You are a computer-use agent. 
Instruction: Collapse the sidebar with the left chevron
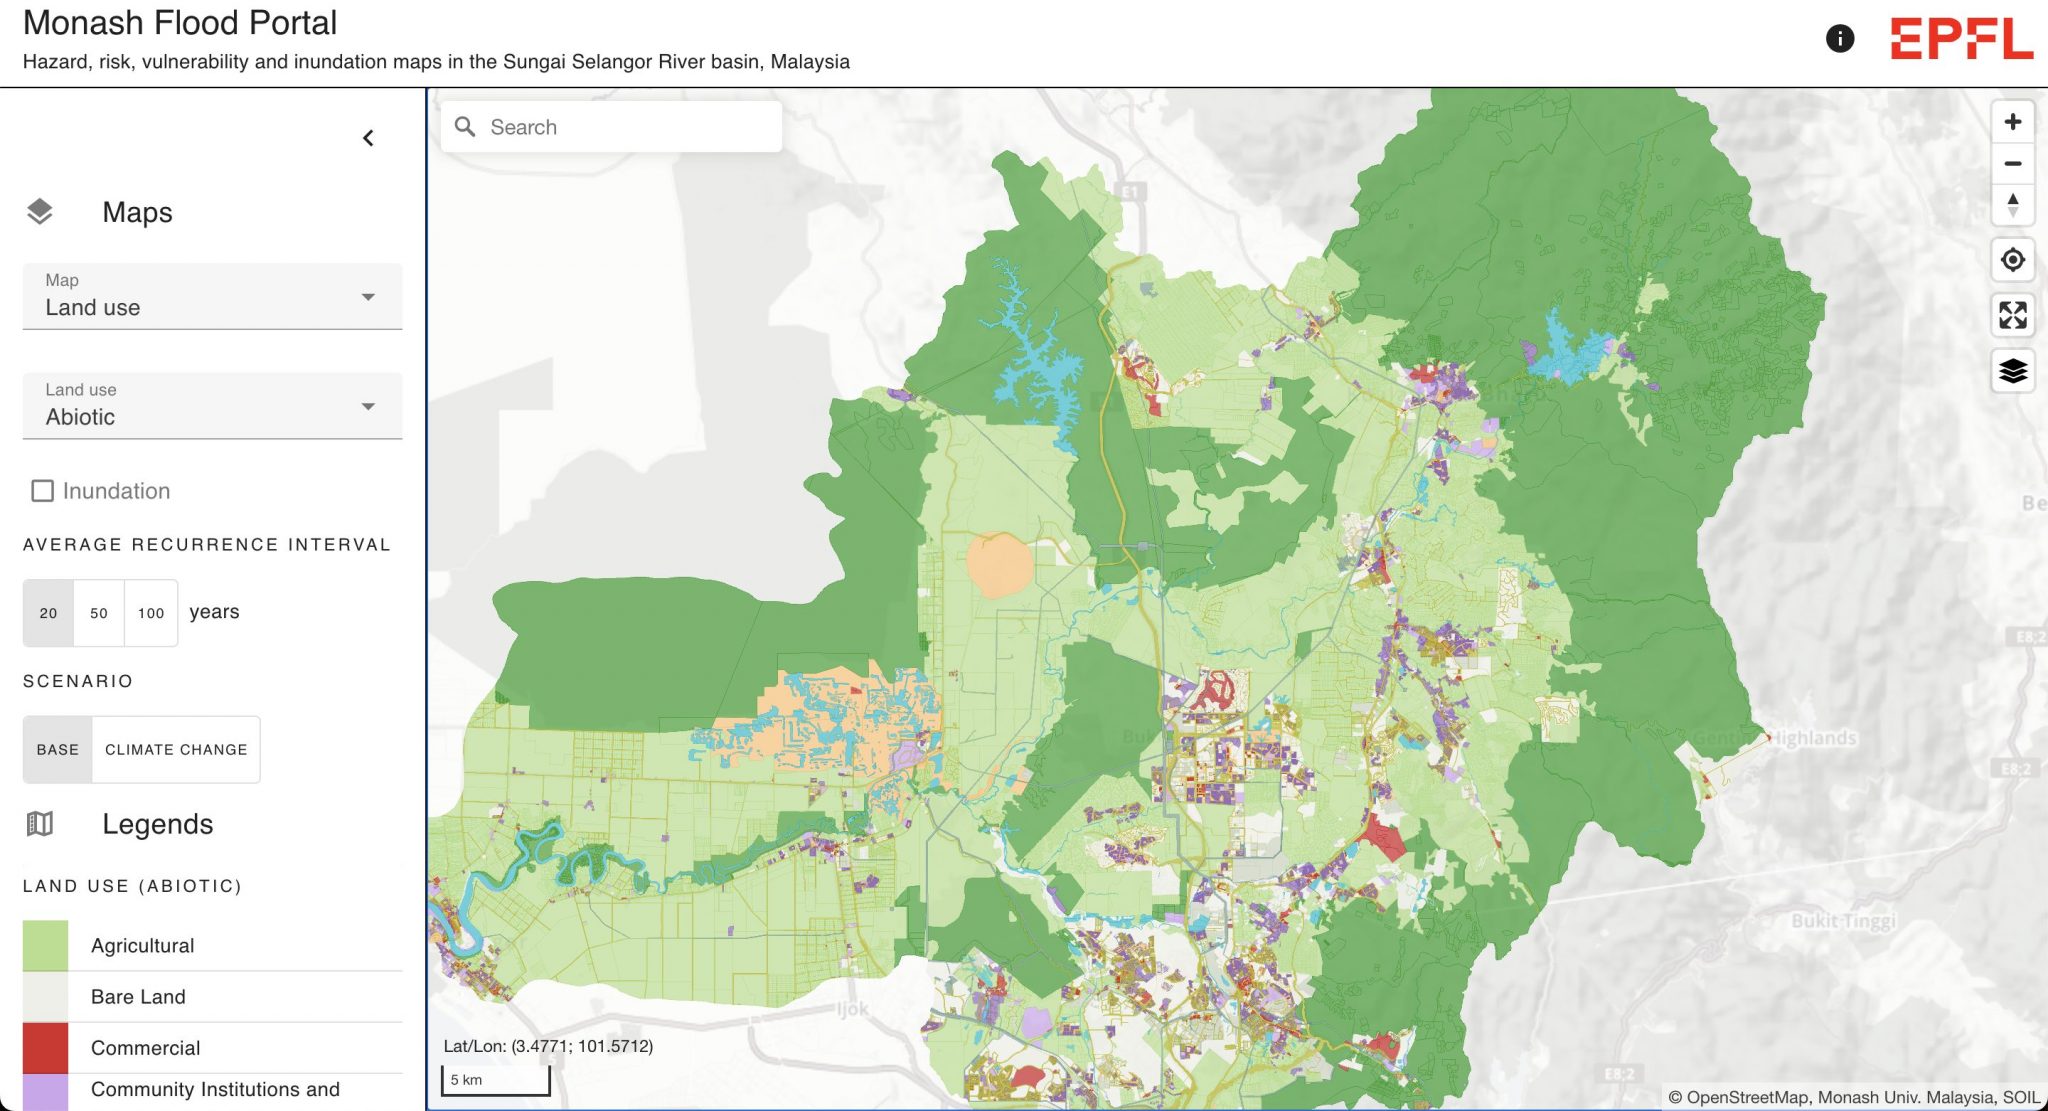coord(368,137)
